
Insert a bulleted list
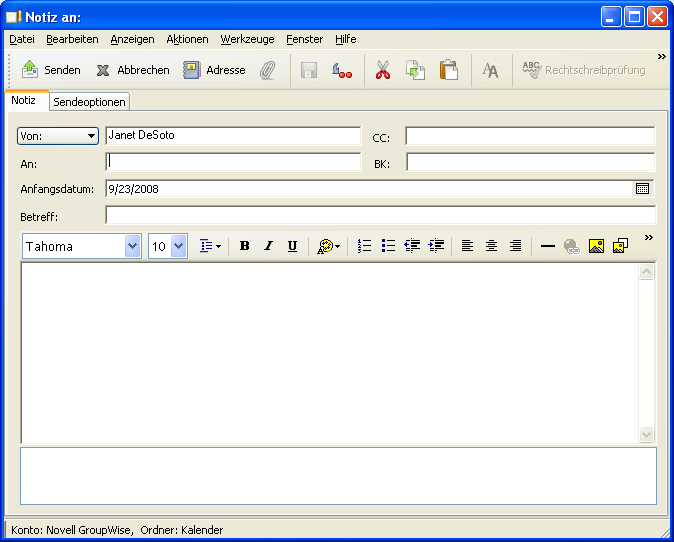click(388, 246)
